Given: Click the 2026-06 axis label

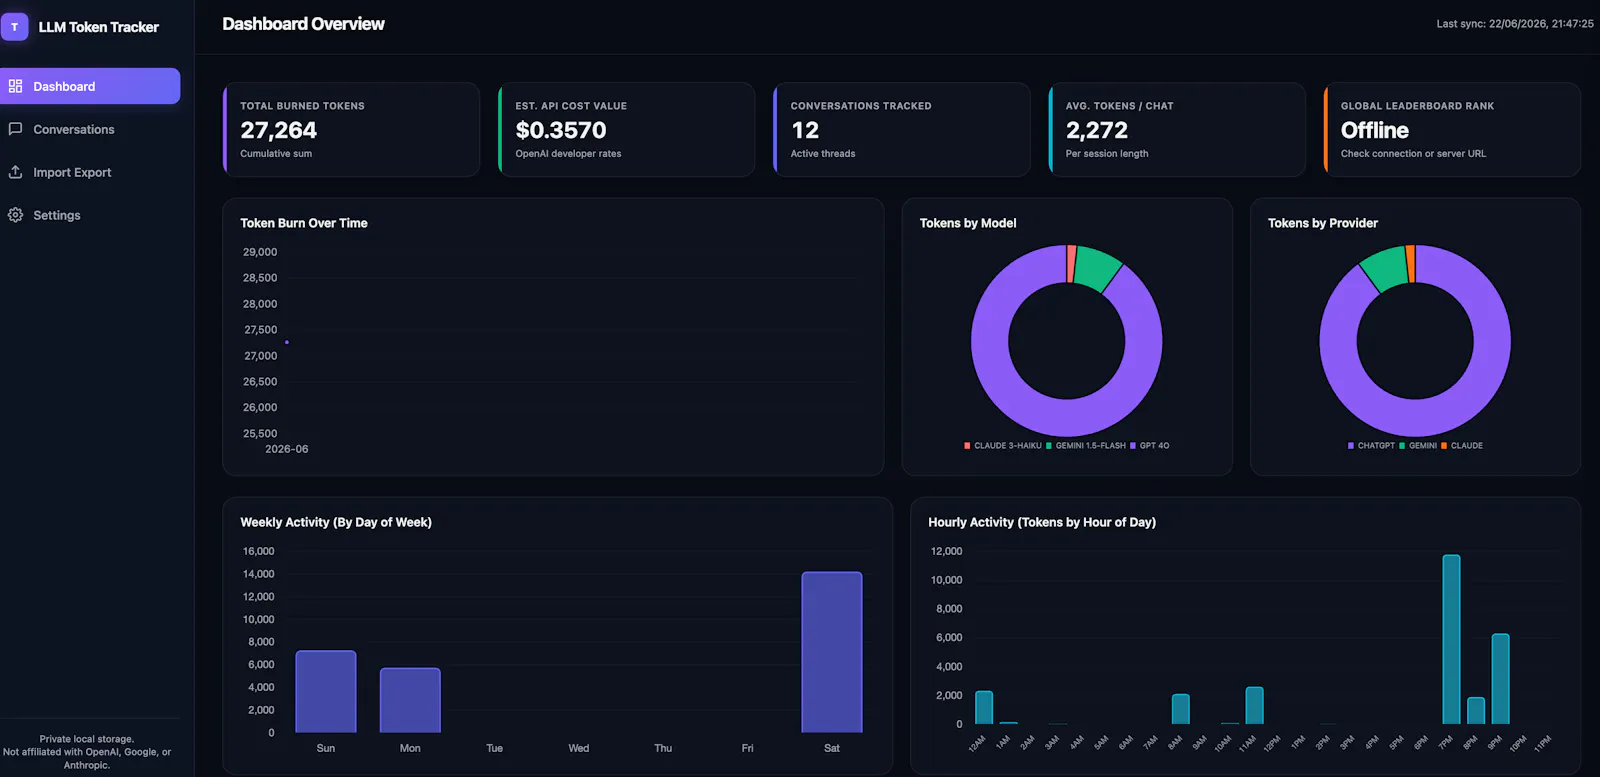Looking at the screenshot, I should (287, 449).
